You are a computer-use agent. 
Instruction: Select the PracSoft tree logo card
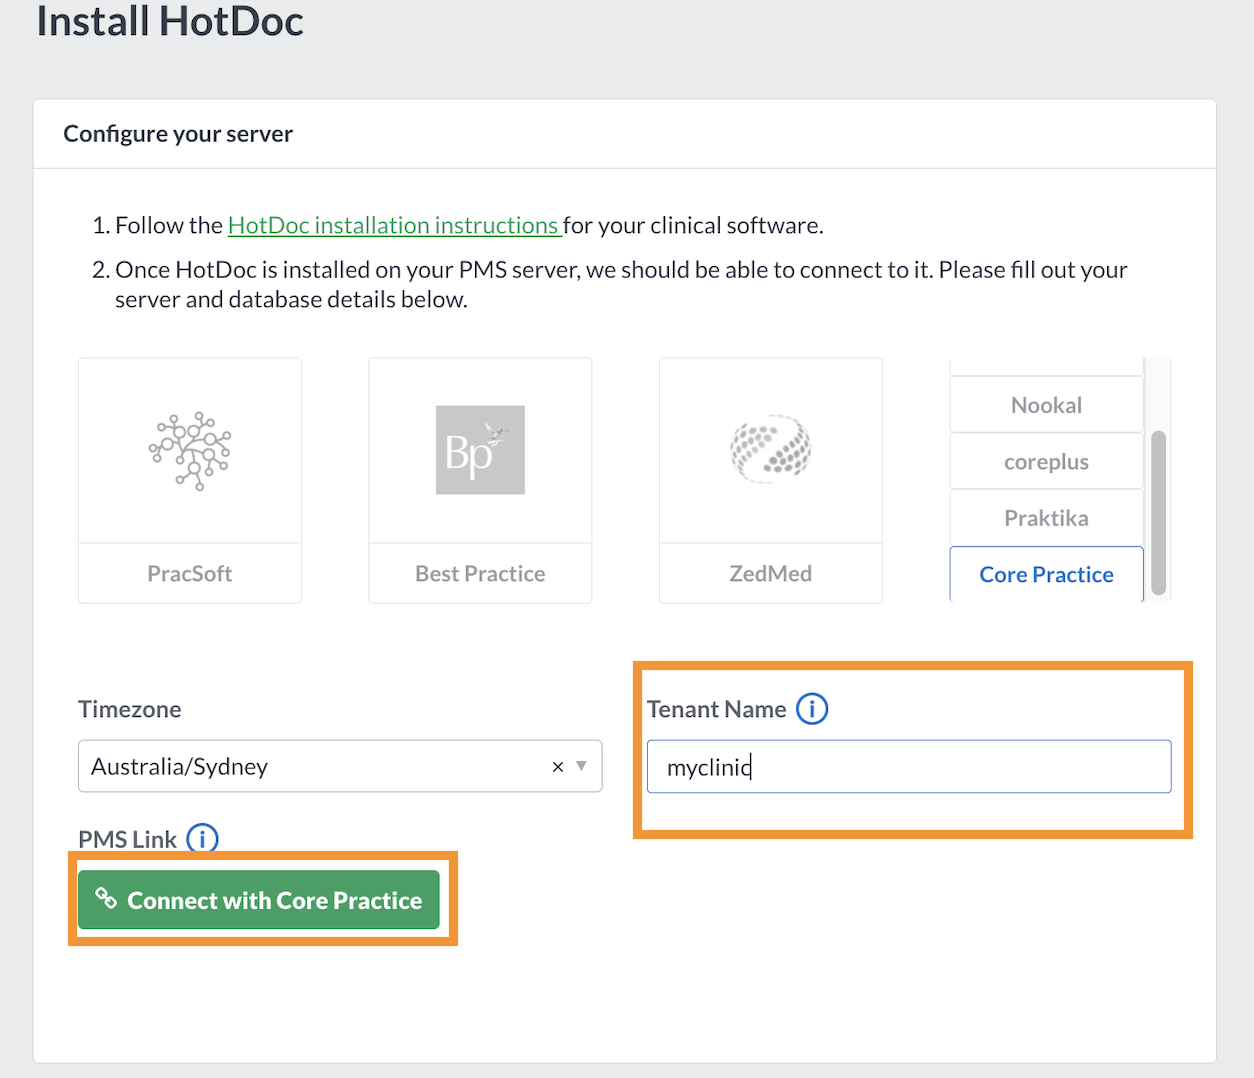(x=190, y=451)
